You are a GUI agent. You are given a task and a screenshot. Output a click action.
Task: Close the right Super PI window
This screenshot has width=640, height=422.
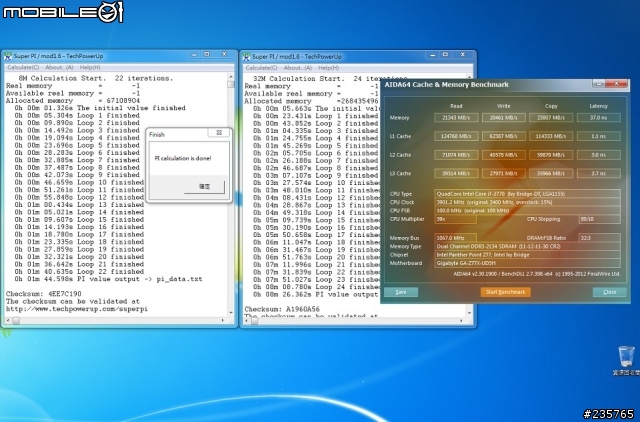pos(463,55)
